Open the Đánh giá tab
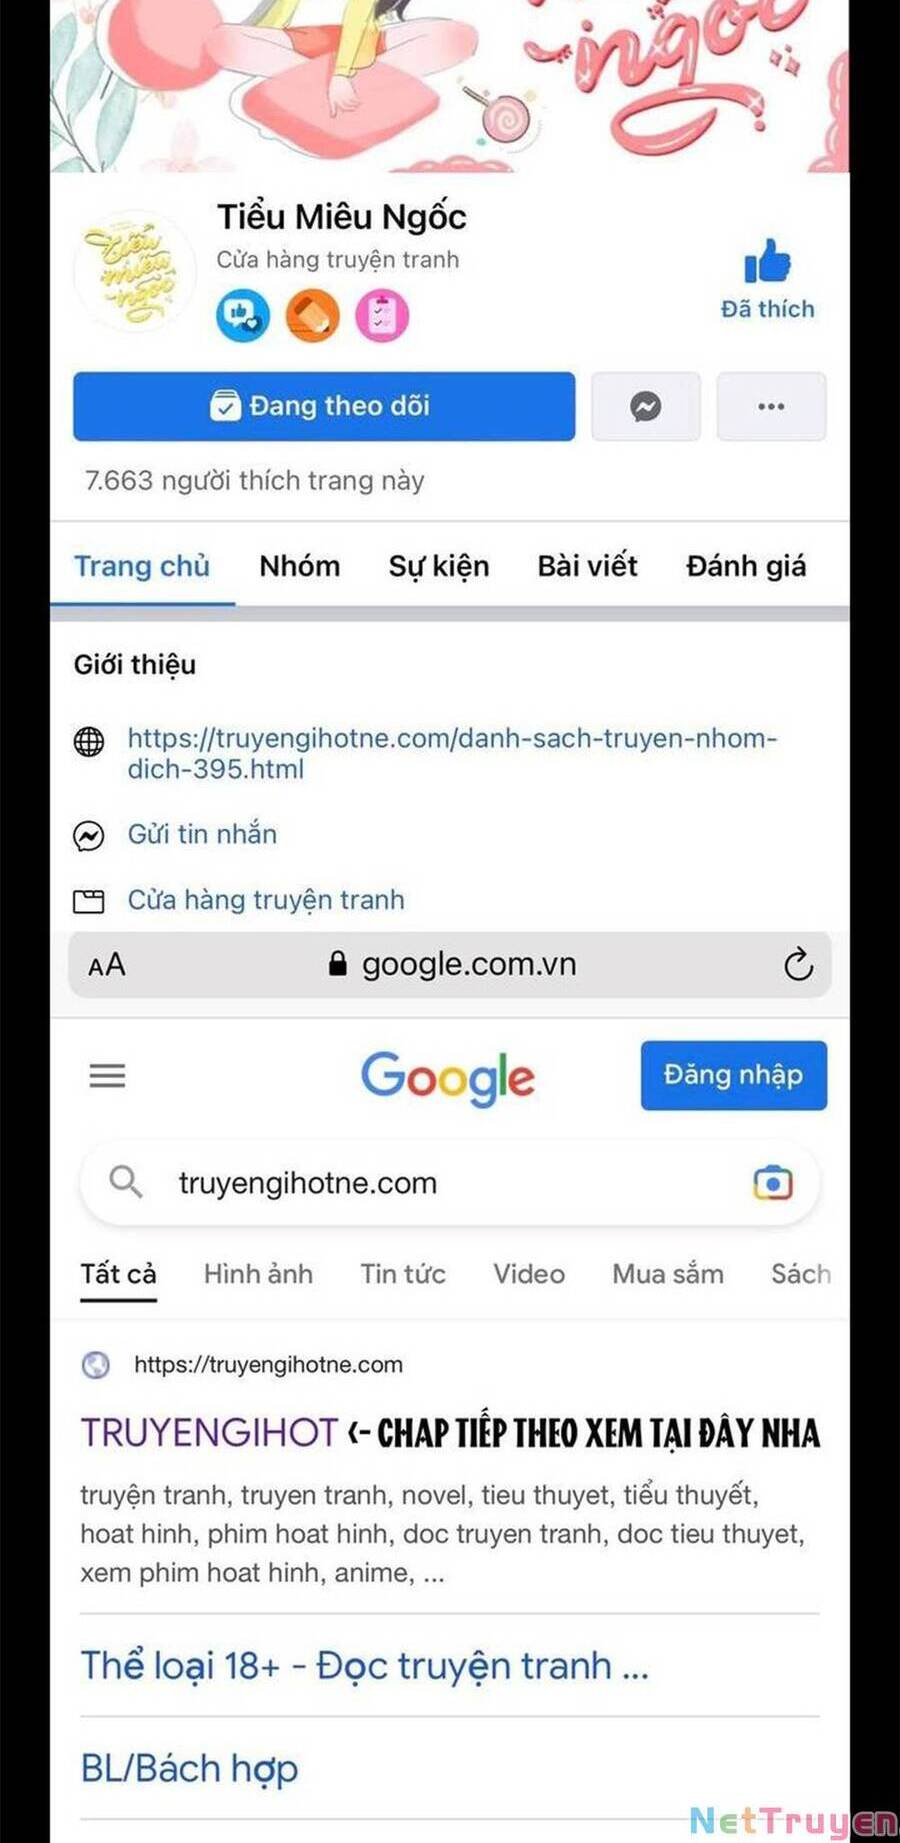Viewport: 900px width, 1843px height. [x=746, y=566]
